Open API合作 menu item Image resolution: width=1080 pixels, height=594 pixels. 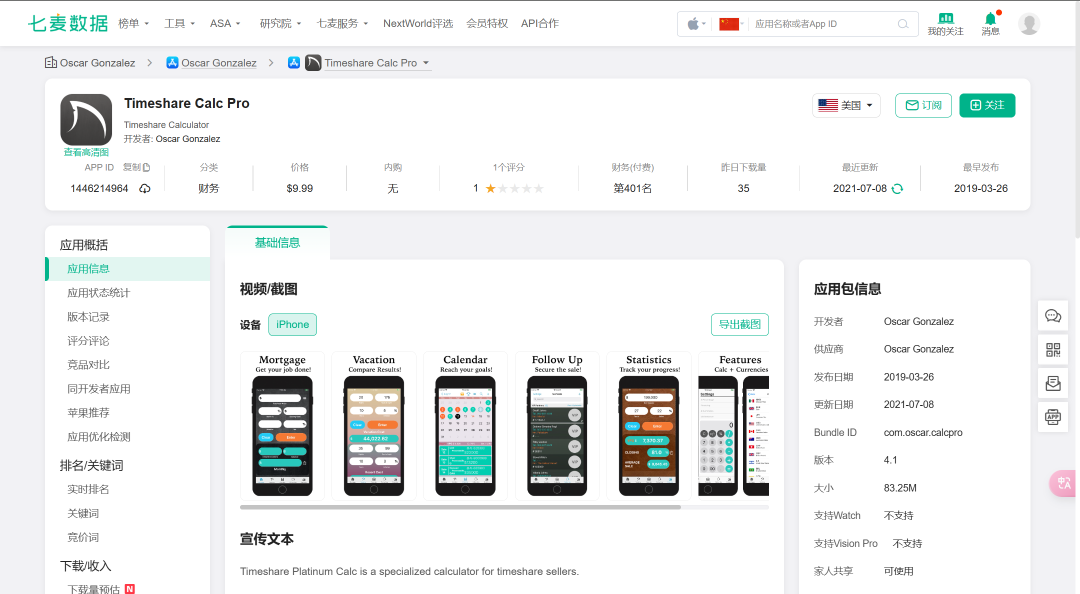tap(540, 23)
